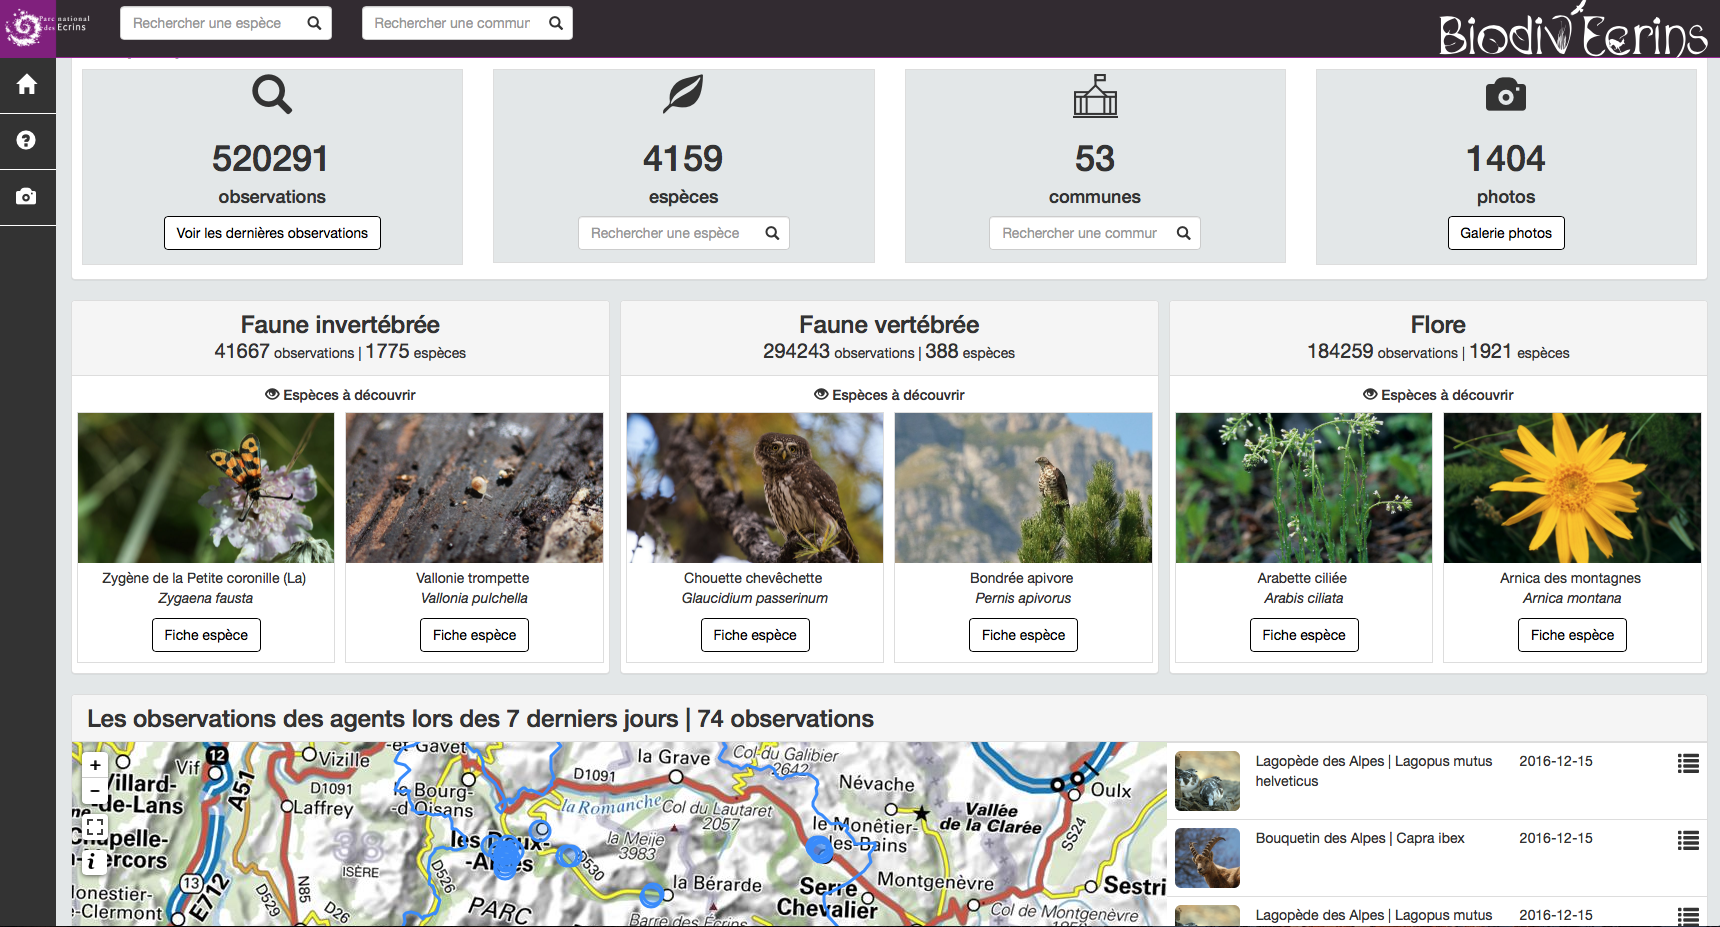Viewport: 1720px width, 927px height.
Task: Open the Galerie photos button
Action: coord(1505,233)
